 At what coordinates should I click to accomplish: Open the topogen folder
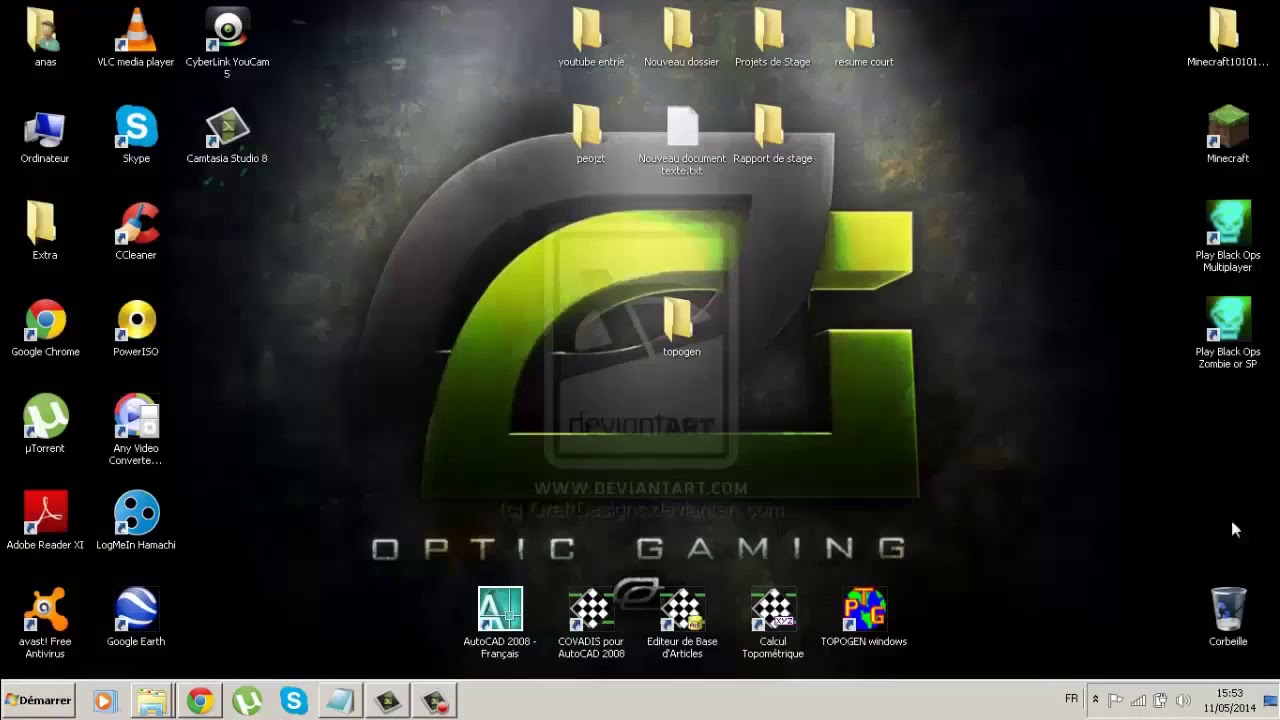coord(682,328)
